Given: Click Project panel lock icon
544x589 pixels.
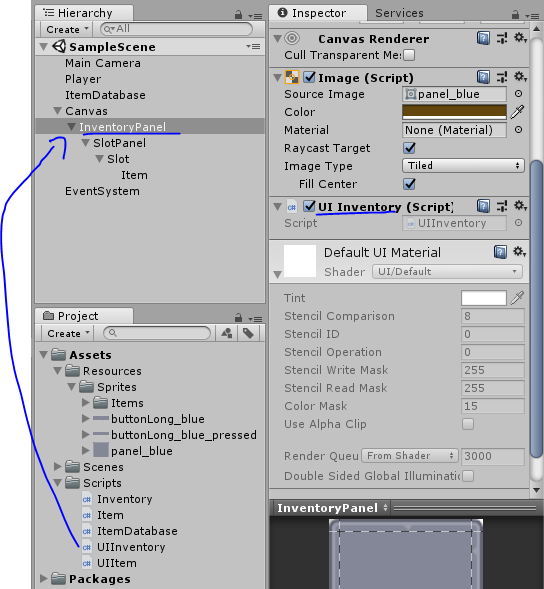Looking at the screenshot, I should (238, 318).
